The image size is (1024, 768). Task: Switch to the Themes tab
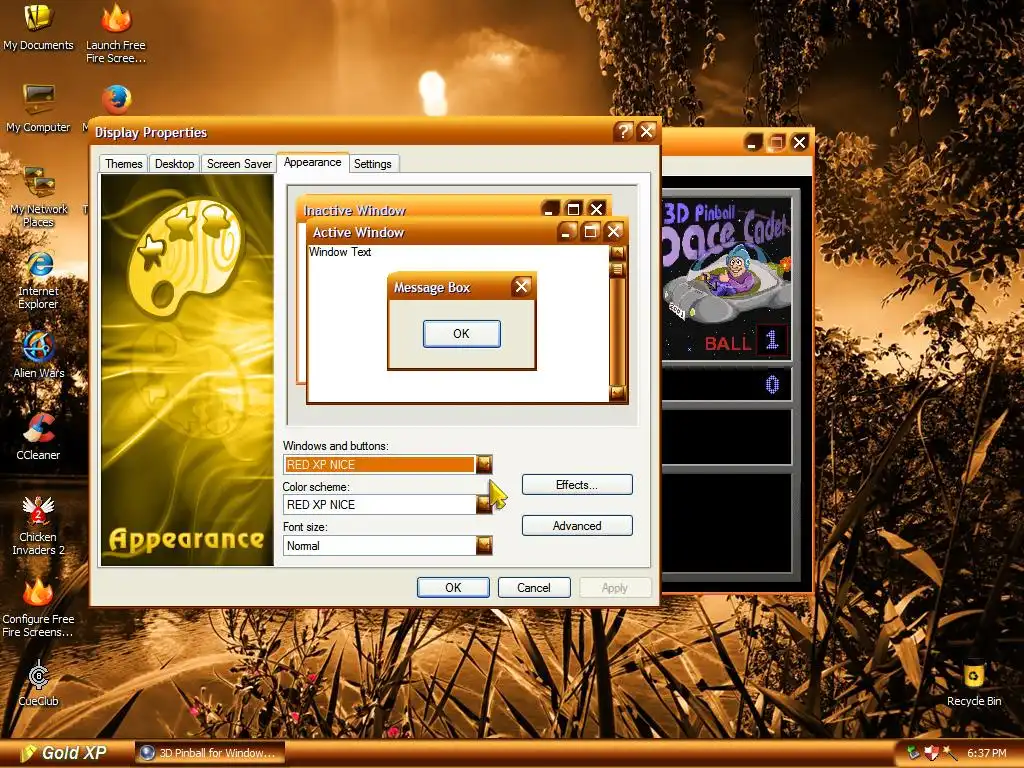coord(123,163)
